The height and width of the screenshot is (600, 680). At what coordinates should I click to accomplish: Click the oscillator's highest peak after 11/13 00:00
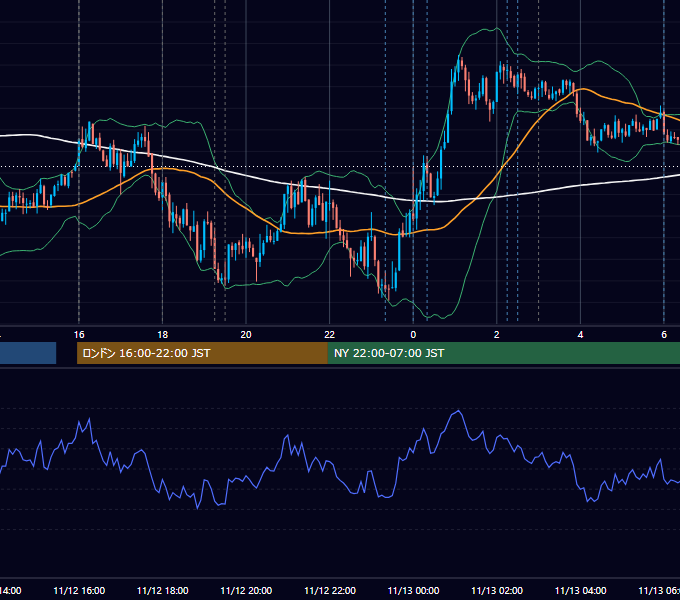click(458, 411)
